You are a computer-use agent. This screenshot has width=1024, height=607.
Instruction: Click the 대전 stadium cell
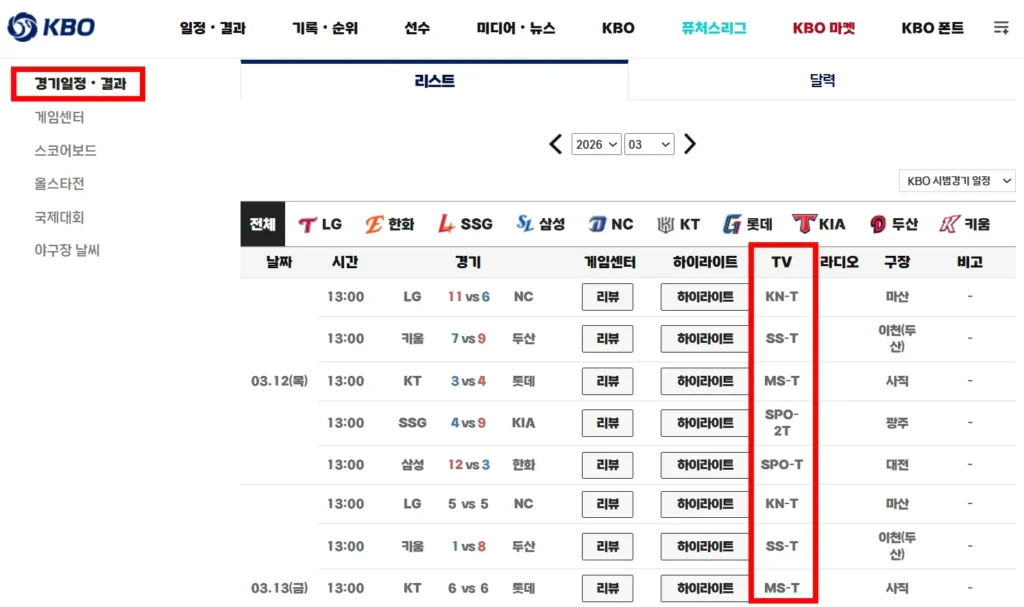click(897, 465)
